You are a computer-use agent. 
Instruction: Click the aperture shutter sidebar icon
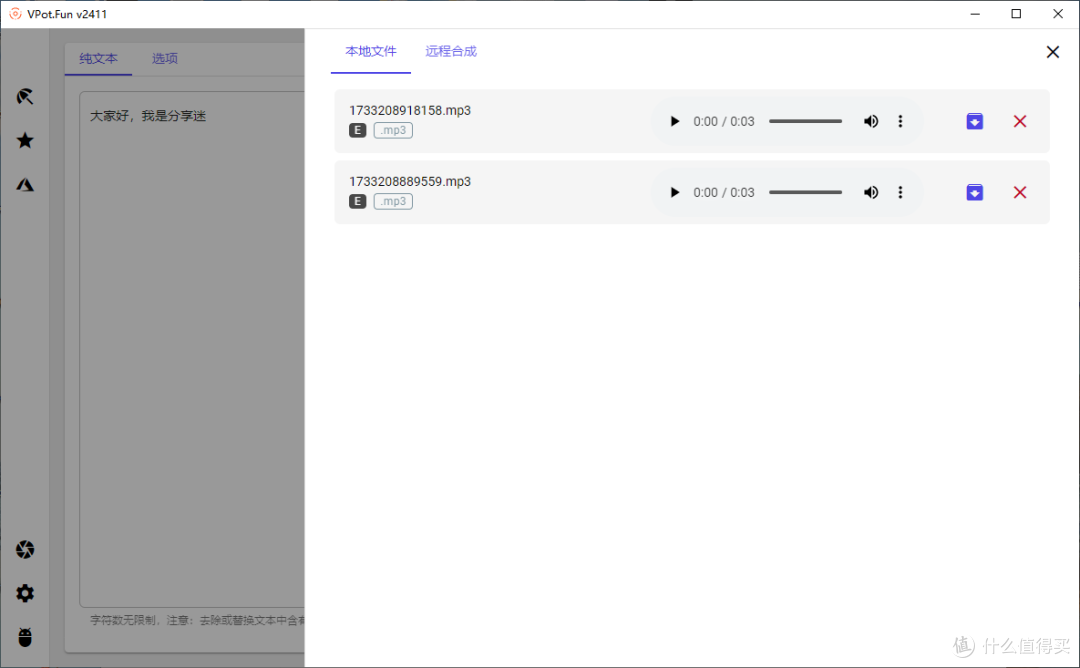pyautogui.click(x=25, y=550)
